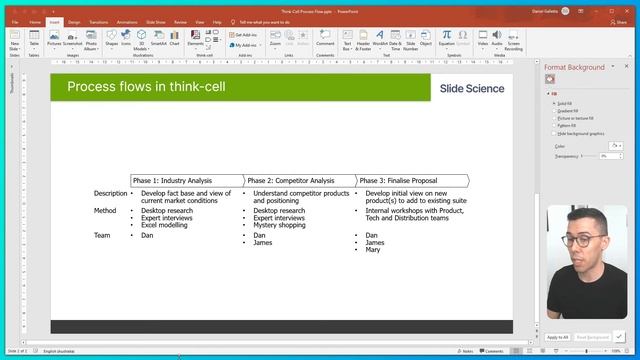Image resolution: width=640 pixels, height=360 pixels.
Task: Switch to the Slide Show tab
Action: pos(156,22)
